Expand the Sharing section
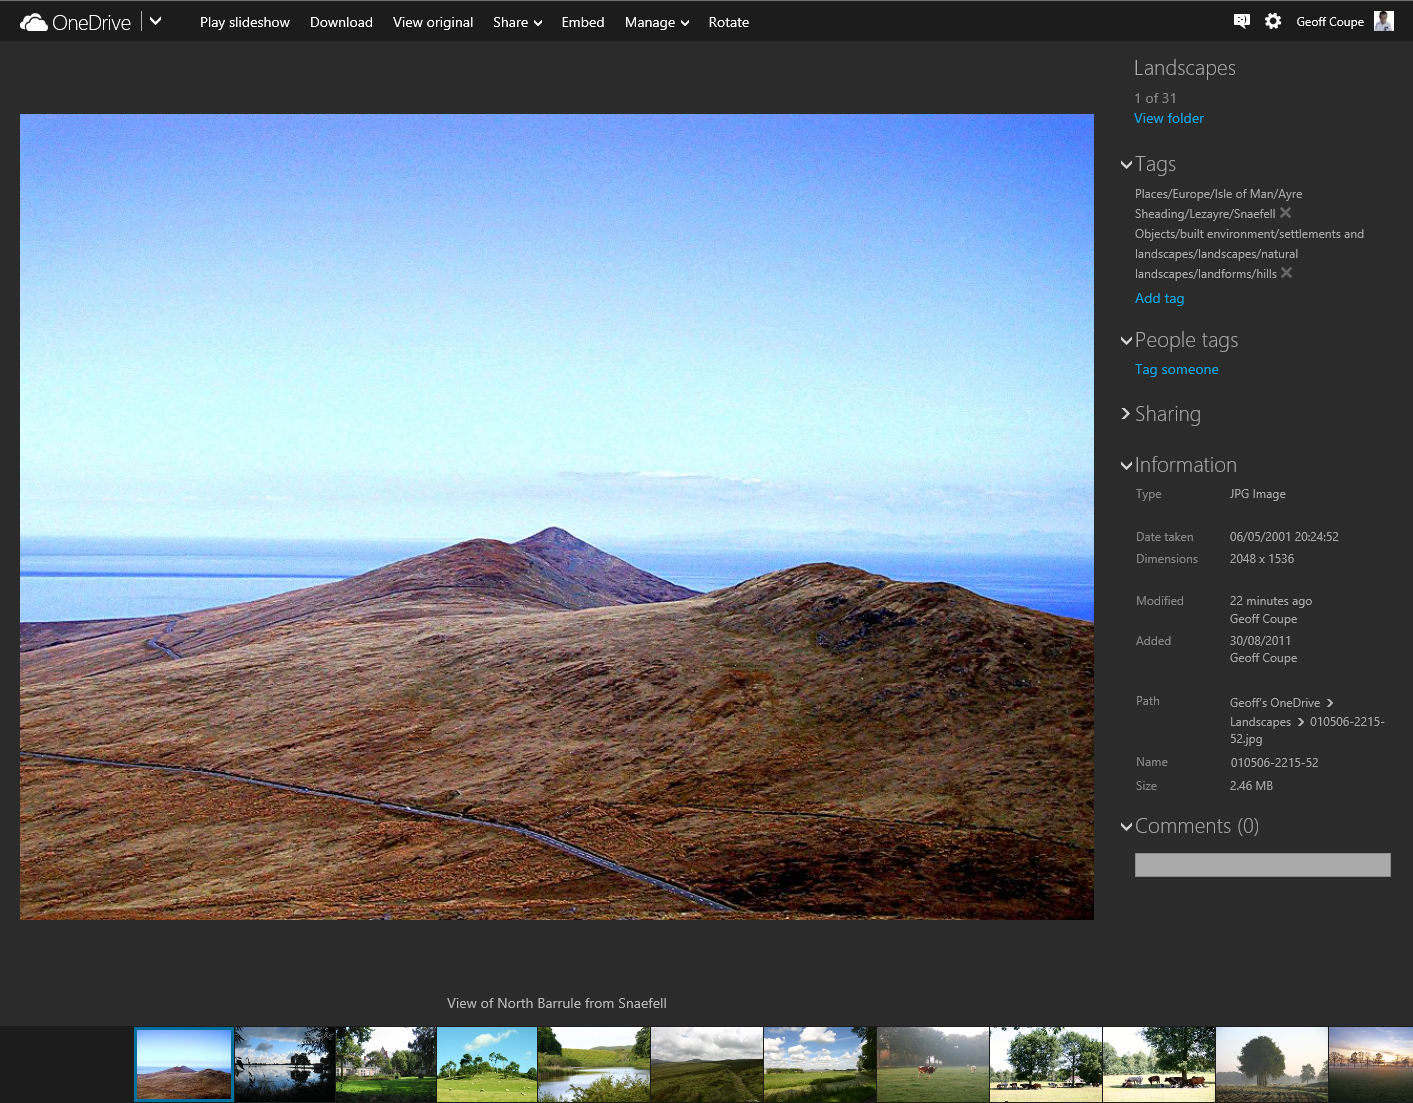Screen dimensions: 1413x1103 [x=1127, y=414]
